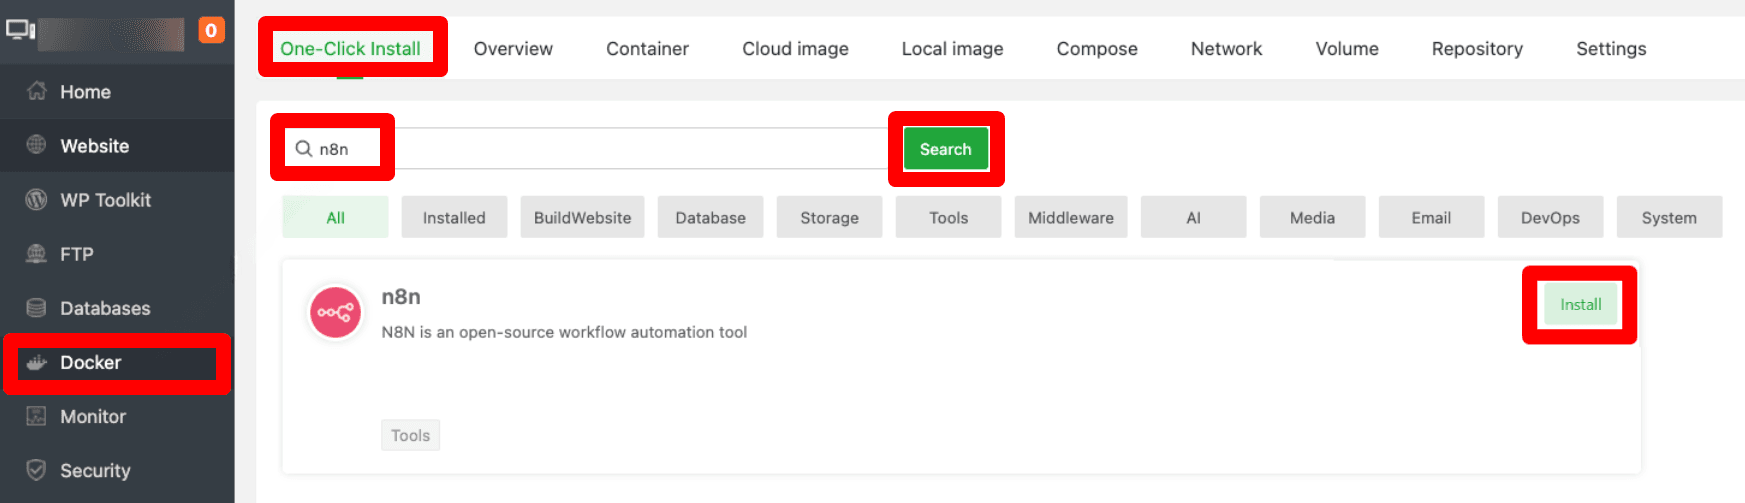1745x503 pixels.
Task: Select Docker in the sidebar
Action: tap(117, 362)
